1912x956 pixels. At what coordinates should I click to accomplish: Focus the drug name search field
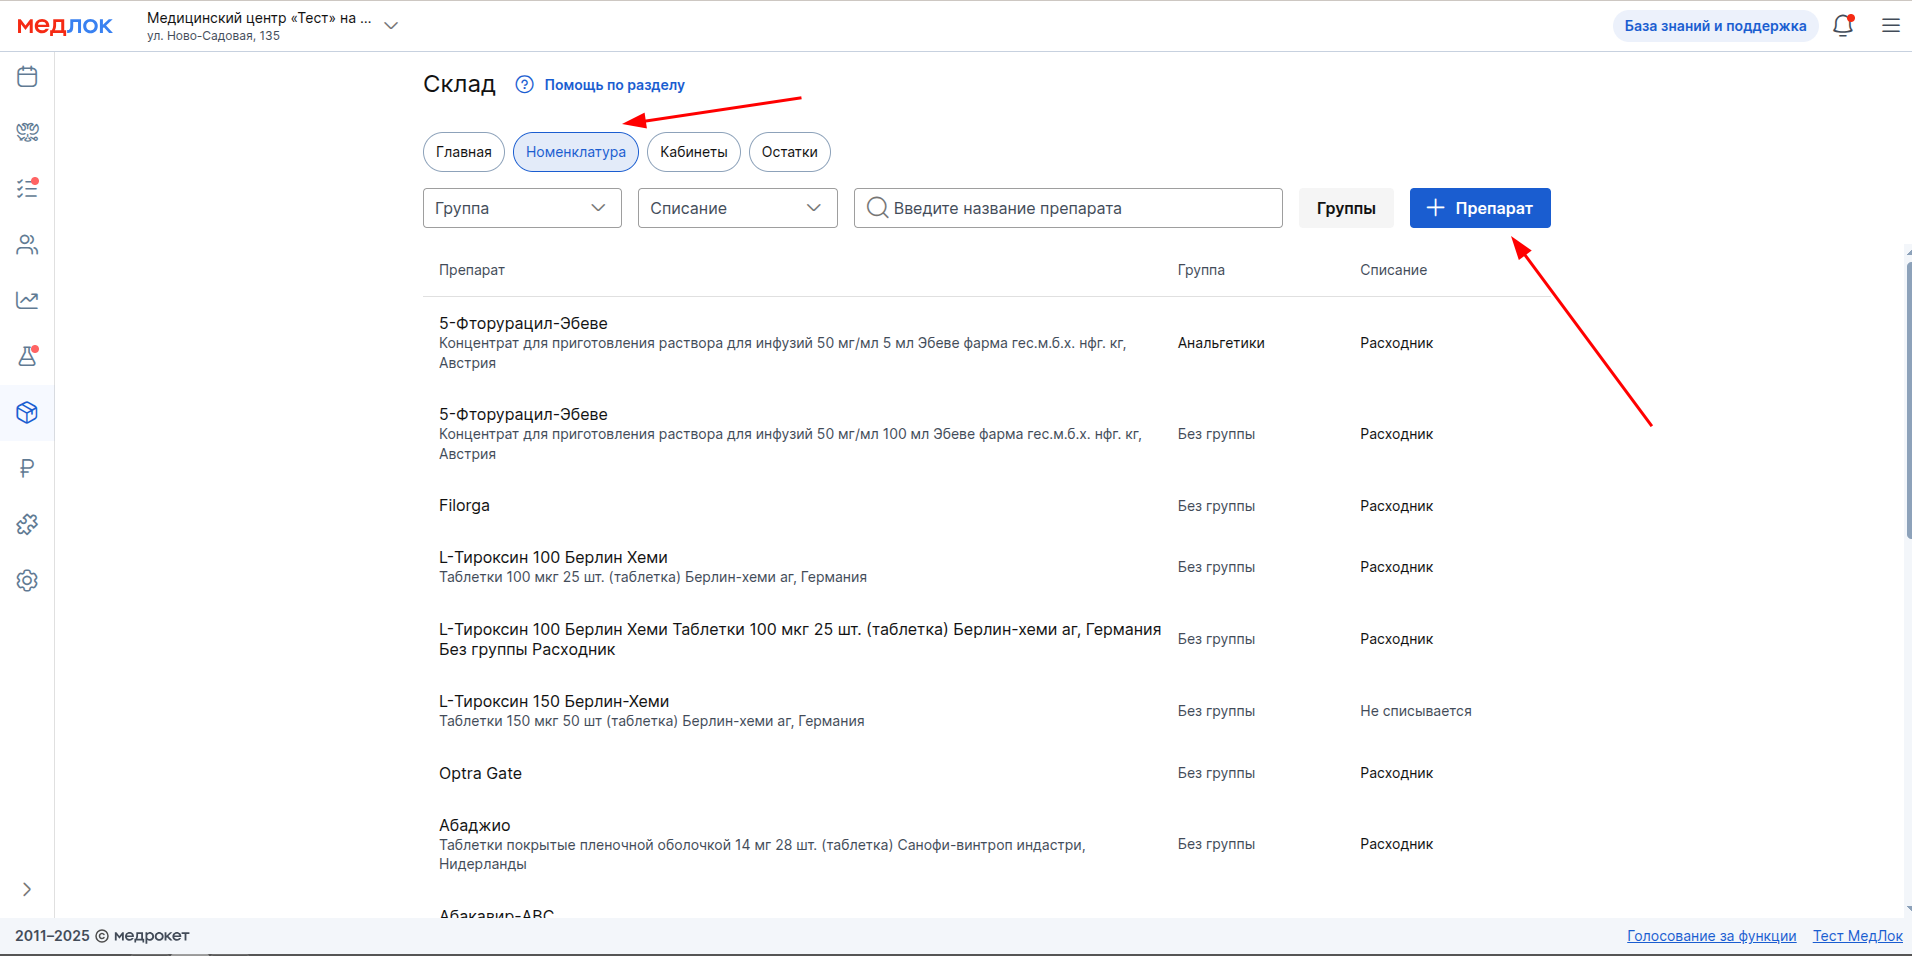pos(1068,208)
